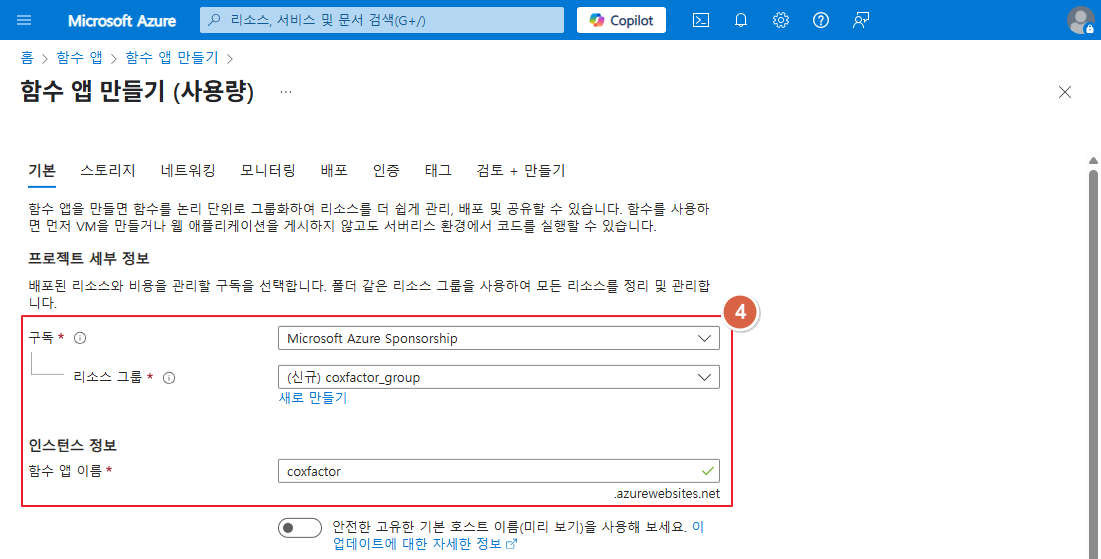
Task: Open the user account avatar
Action: point(1081,20)
